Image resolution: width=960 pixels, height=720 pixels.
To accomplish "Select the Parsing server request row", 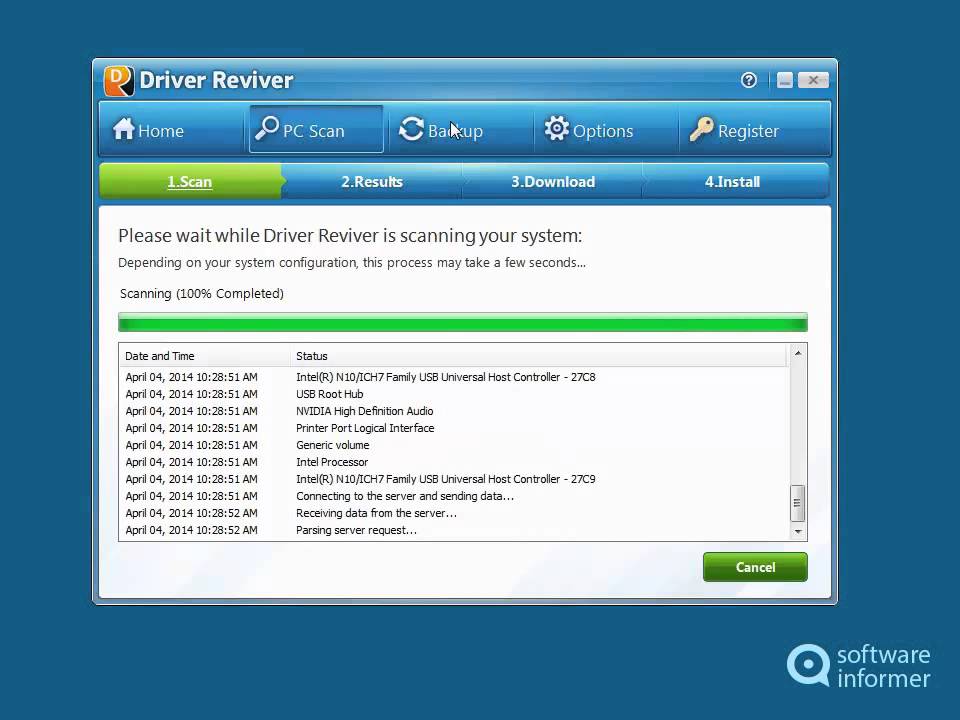I will point(453,530).
